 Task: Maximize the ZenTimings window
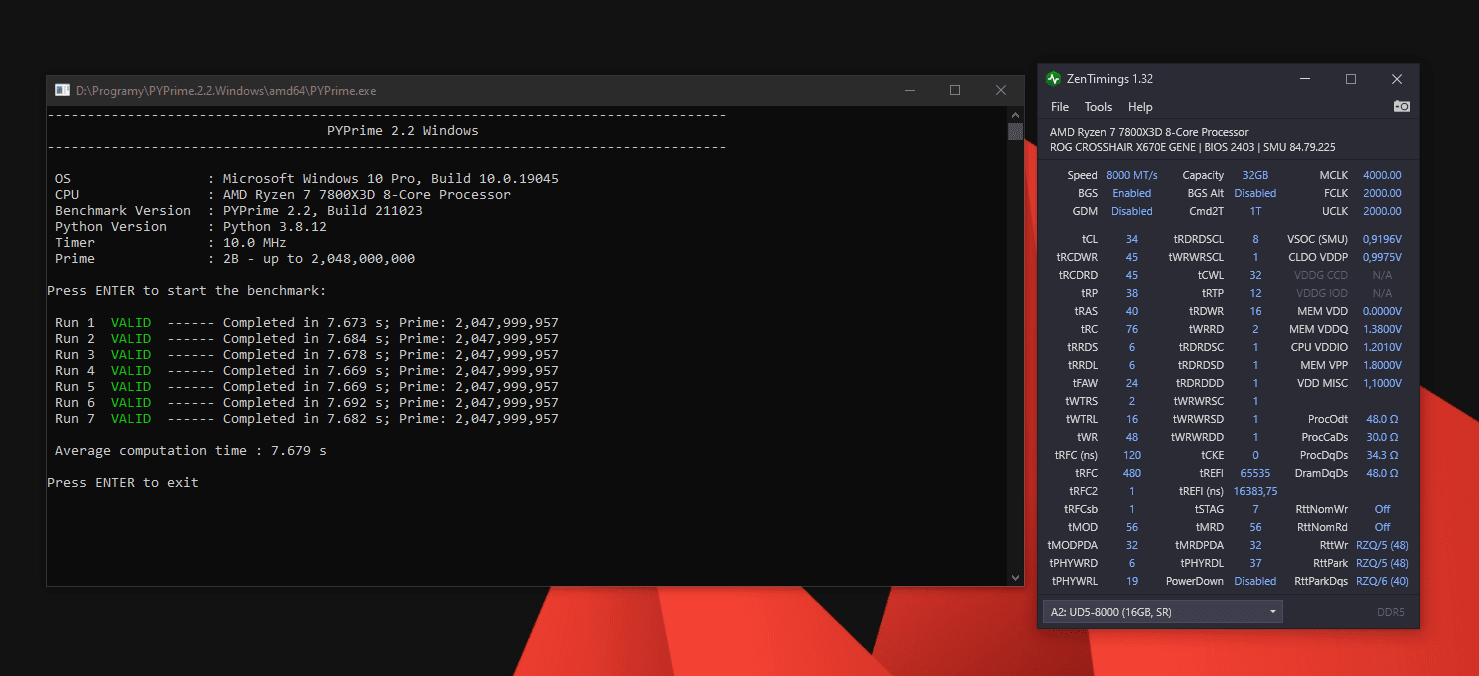(1351, 79)
